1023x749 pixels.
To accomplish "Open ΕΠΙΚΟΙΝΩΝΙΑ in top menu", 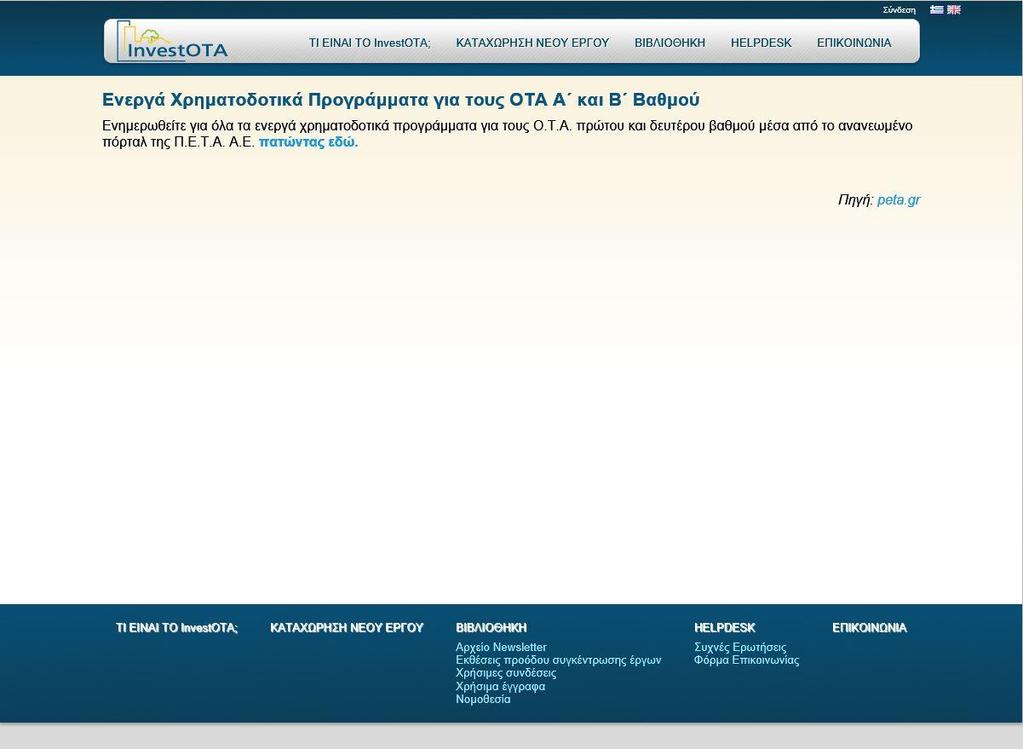I will (x=854, y=43).
